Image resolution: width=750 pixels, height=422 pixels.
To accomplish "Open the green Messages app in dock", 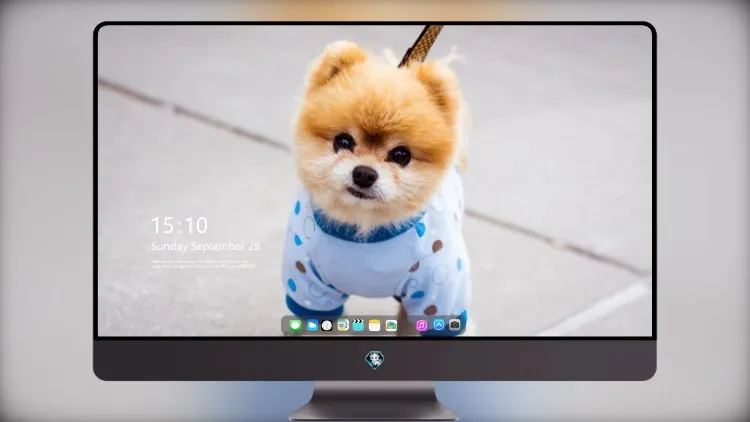I will (296, 325).
